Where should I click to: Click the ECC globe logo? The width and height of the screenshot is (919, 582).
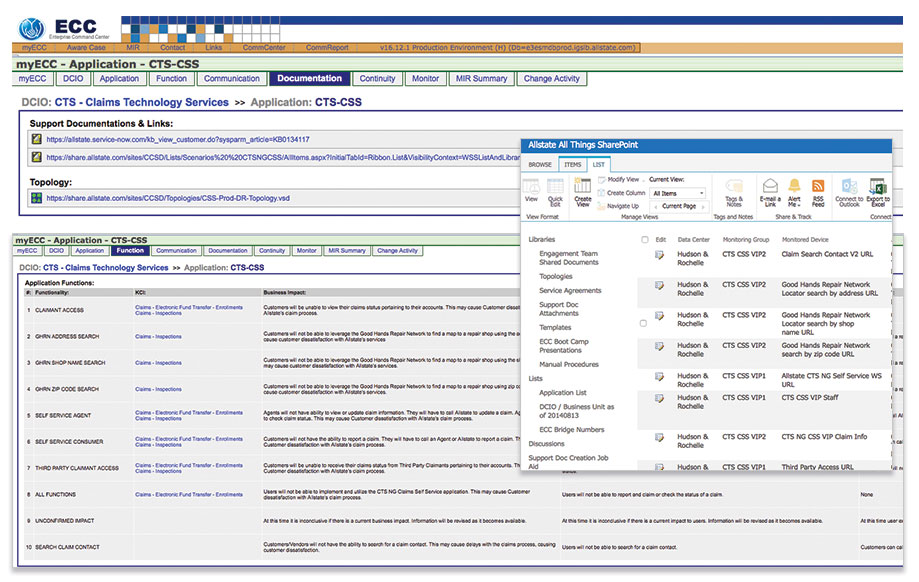[32, 28]
